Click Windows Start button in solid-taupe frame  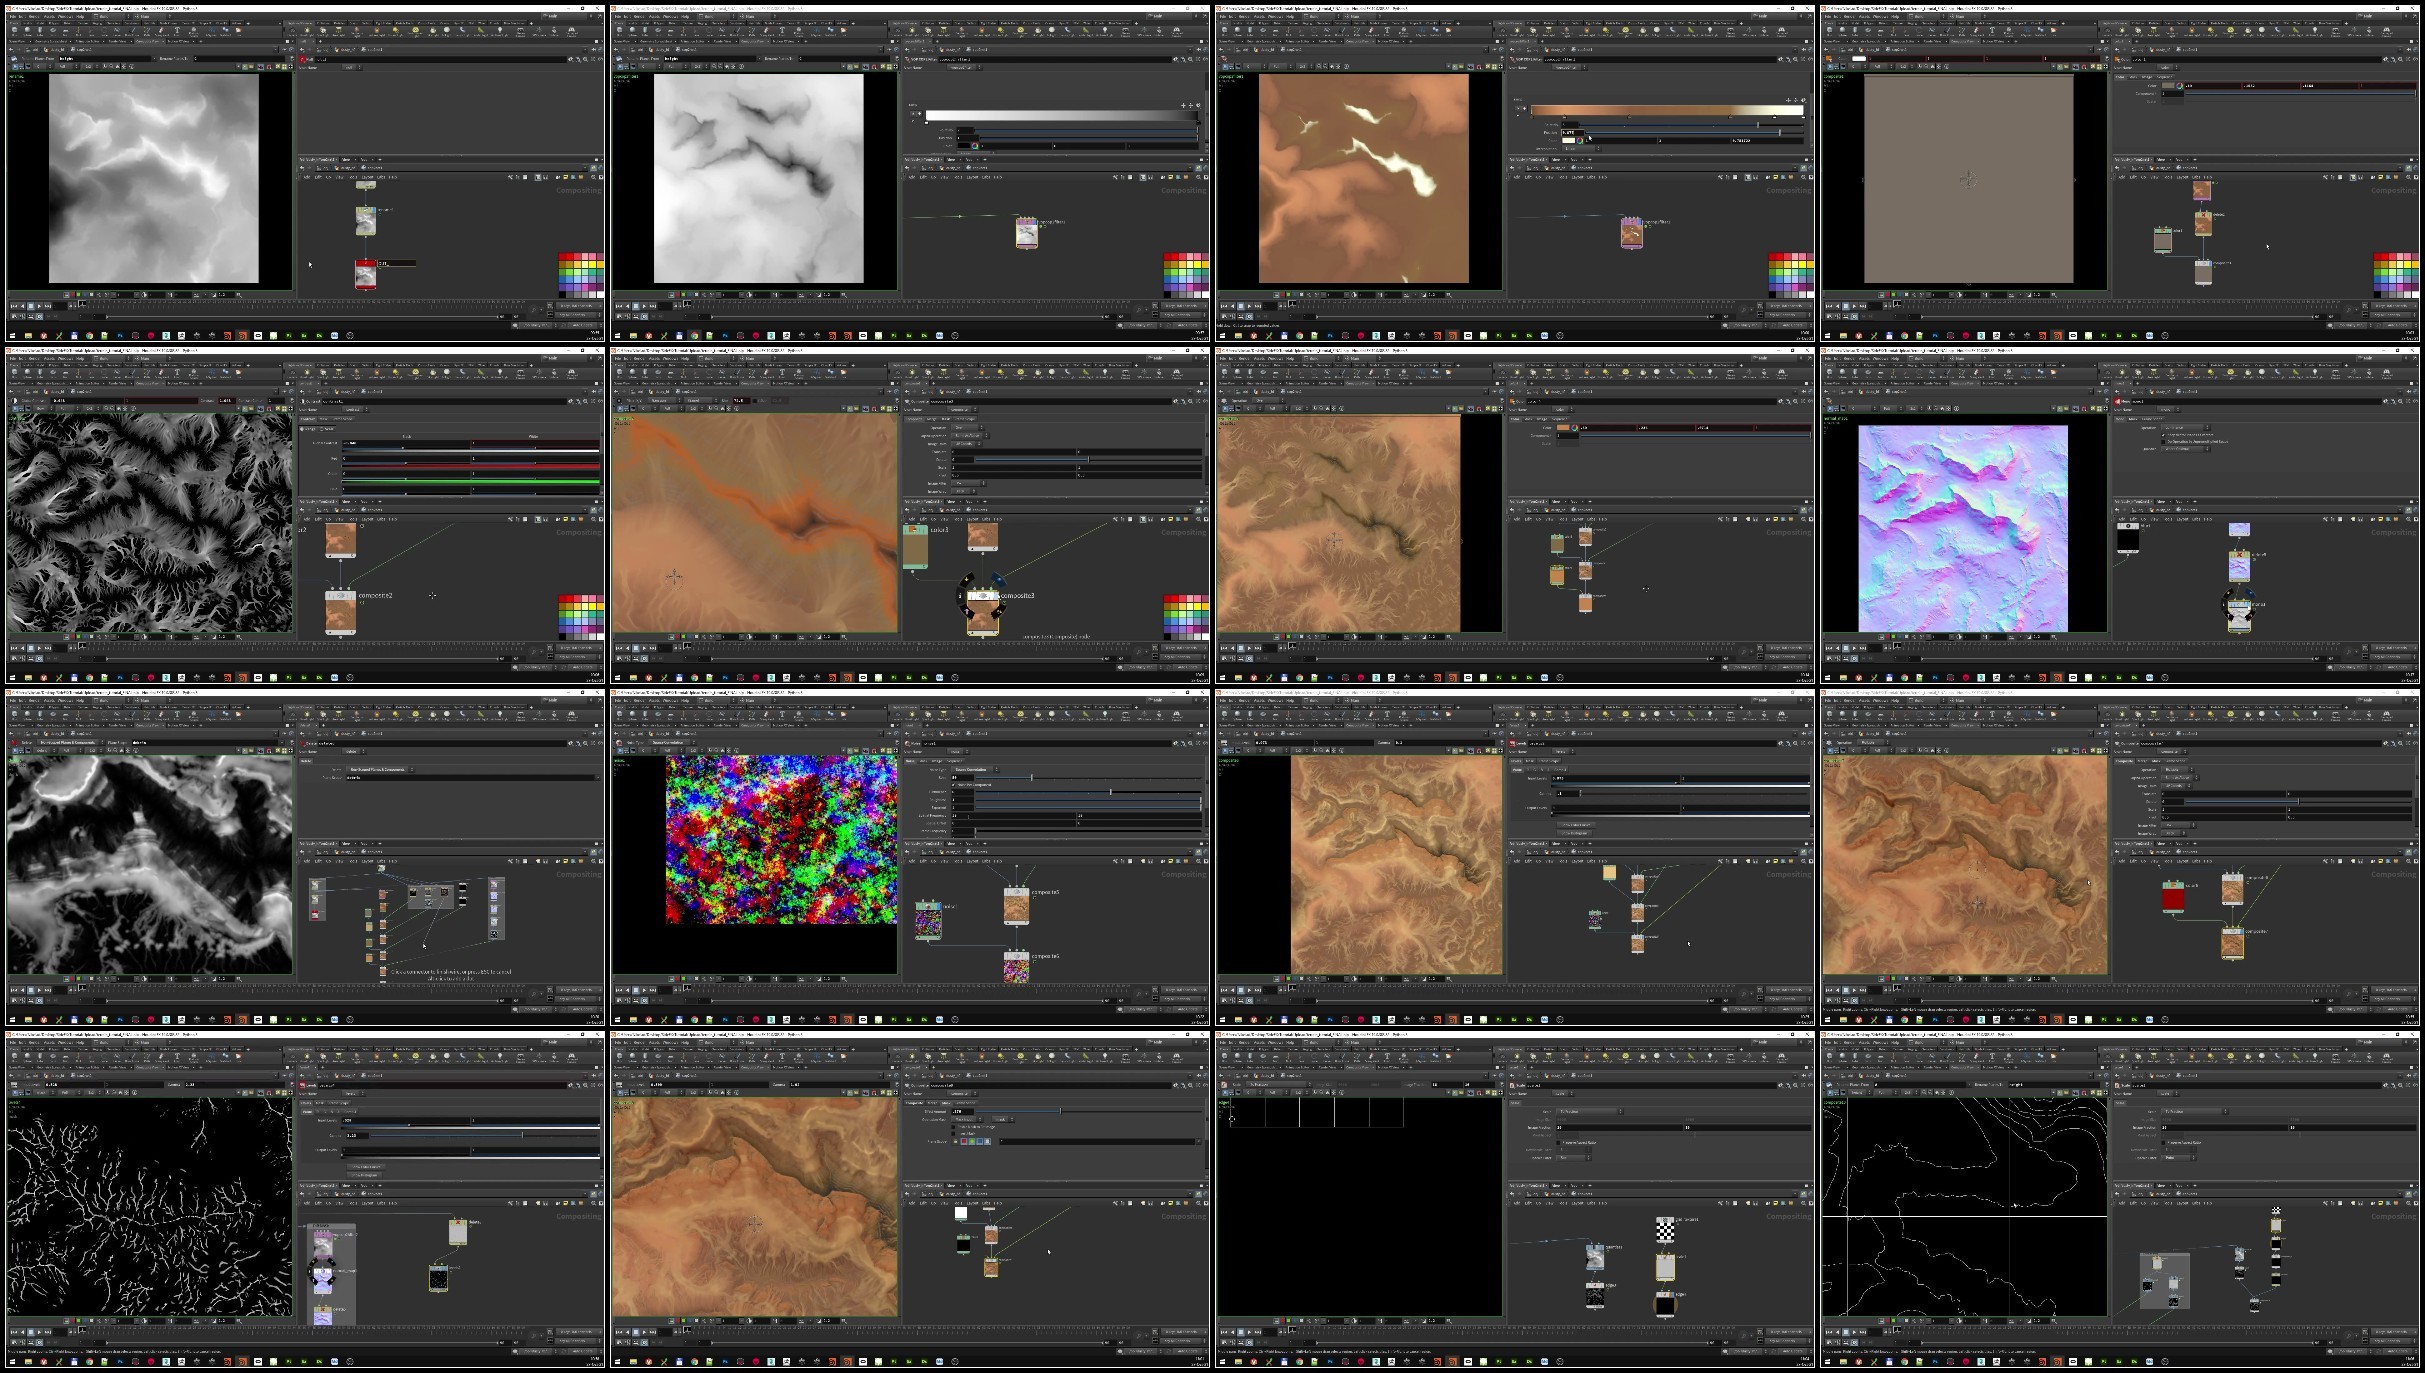(1829, 335)
